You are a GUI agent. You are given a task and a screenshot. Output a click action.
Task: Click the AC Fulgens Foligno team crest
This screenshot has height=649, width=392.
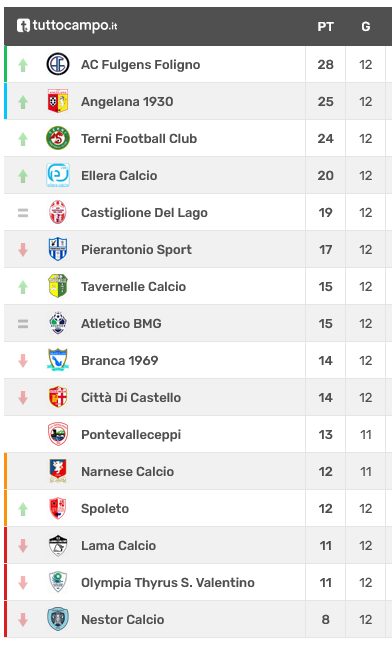pyautogui.click(x=58, y=64)
